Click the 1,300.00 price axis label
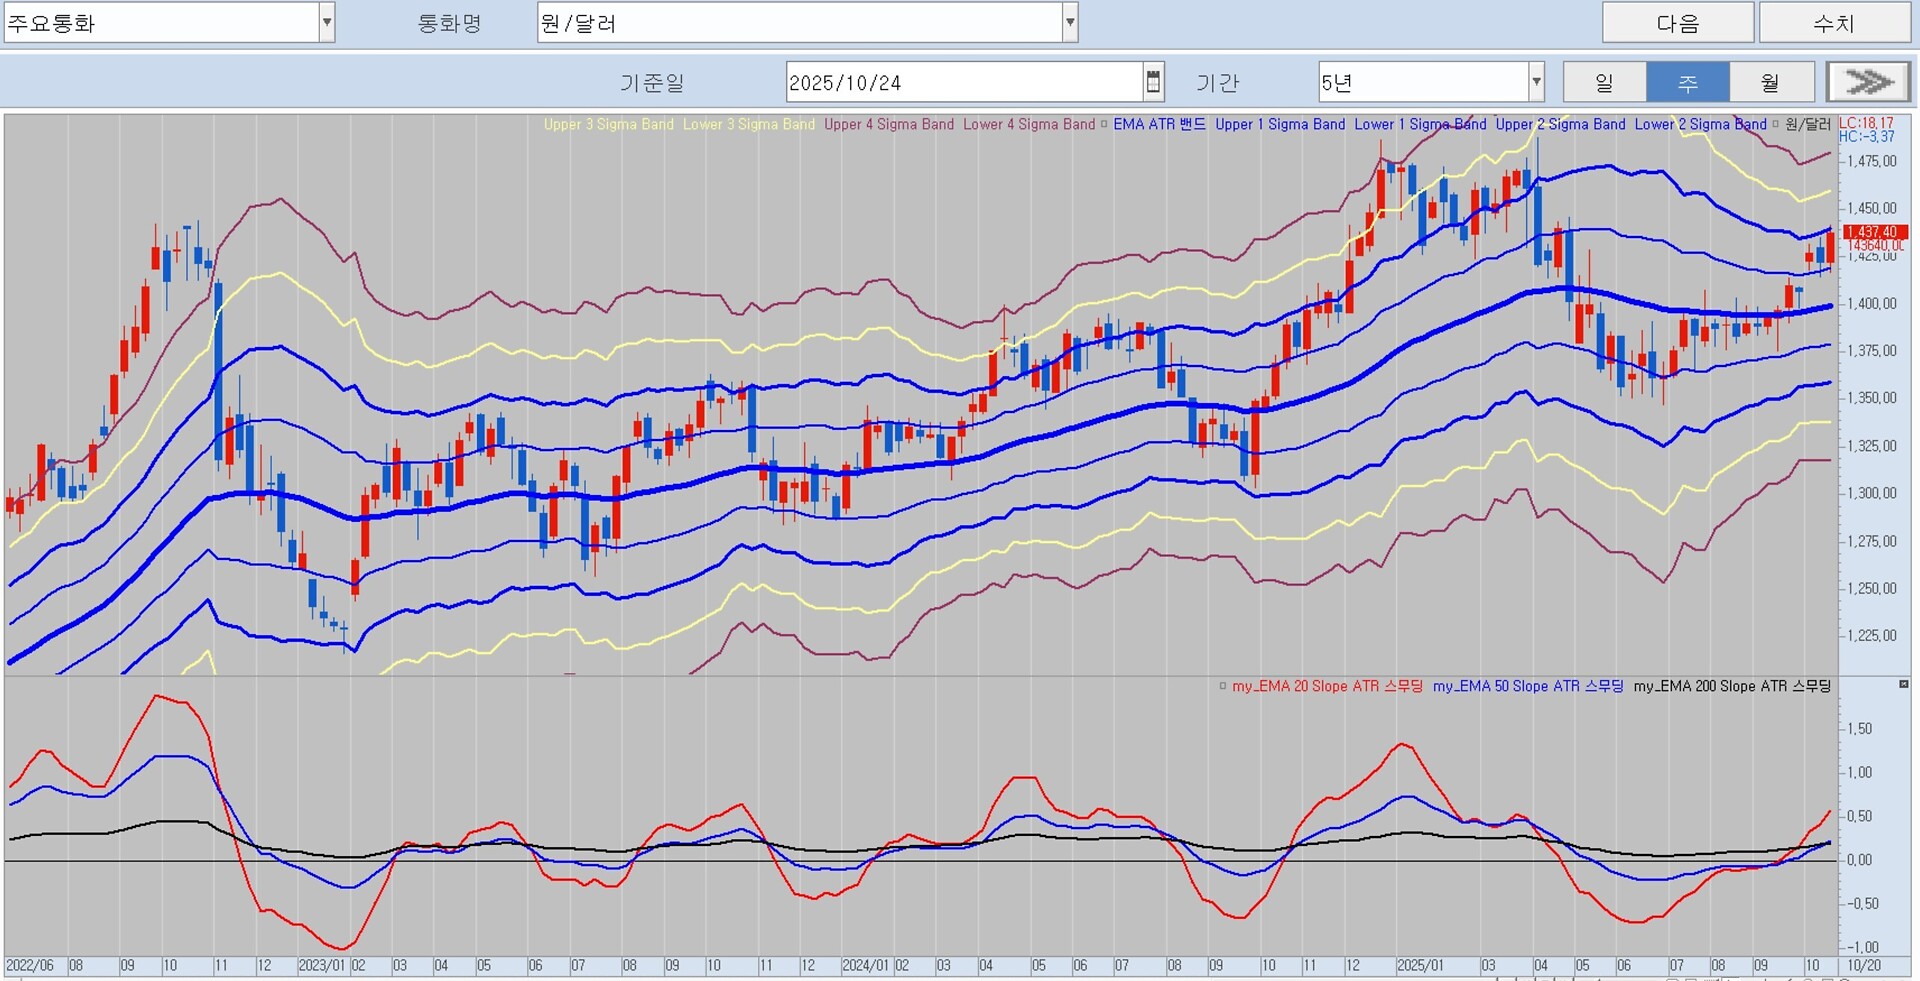Screen dimensions: 1920x981 point(1871,493)
